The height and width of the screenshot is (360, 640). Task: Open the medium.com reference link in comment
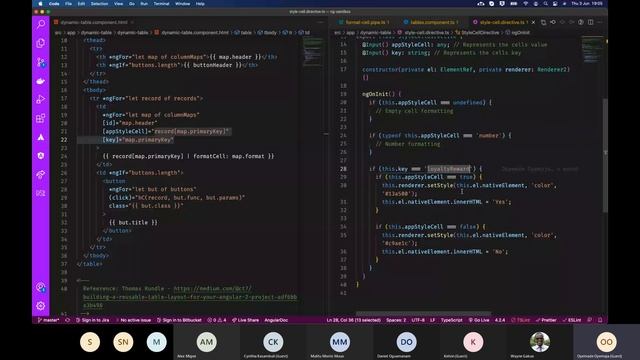coord(190,297)
